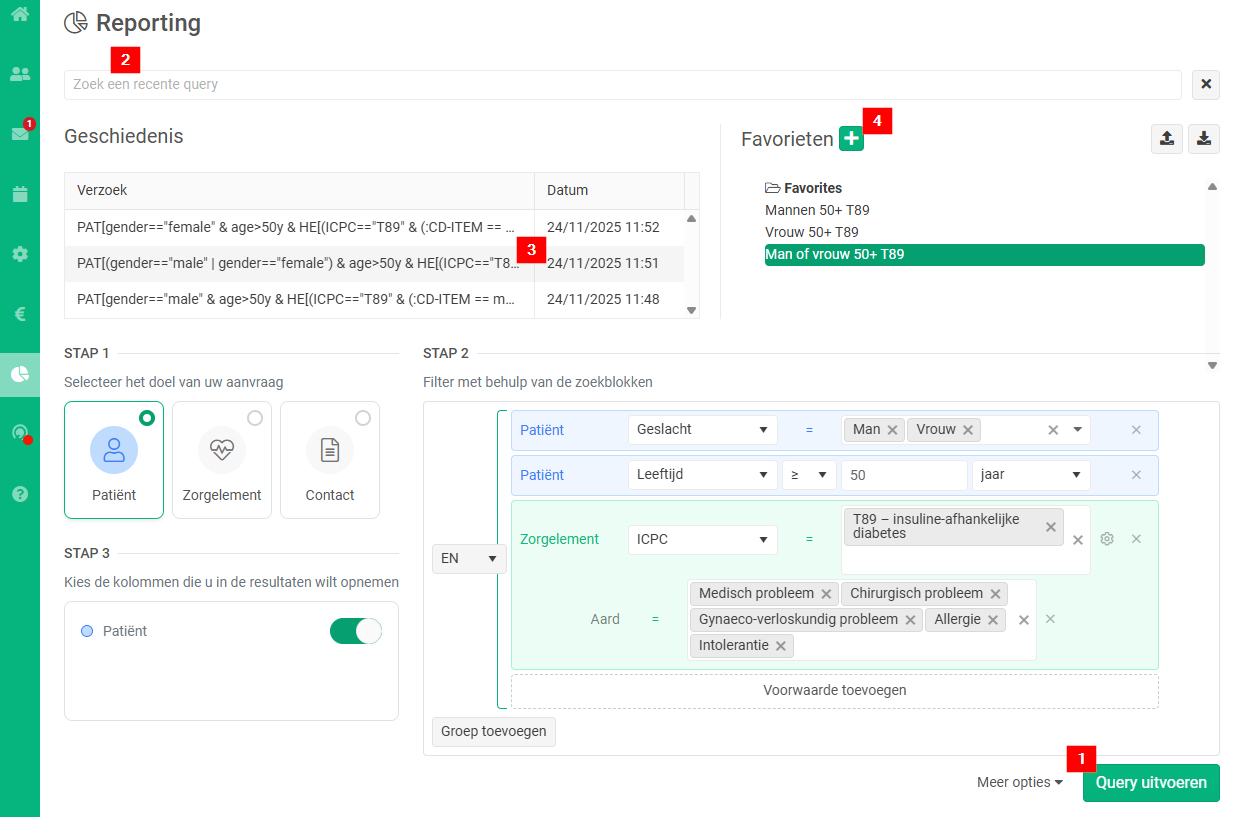Select the 'Vrouw 50+ T89' favorite

pyautogui.click(x=811, y=232)
